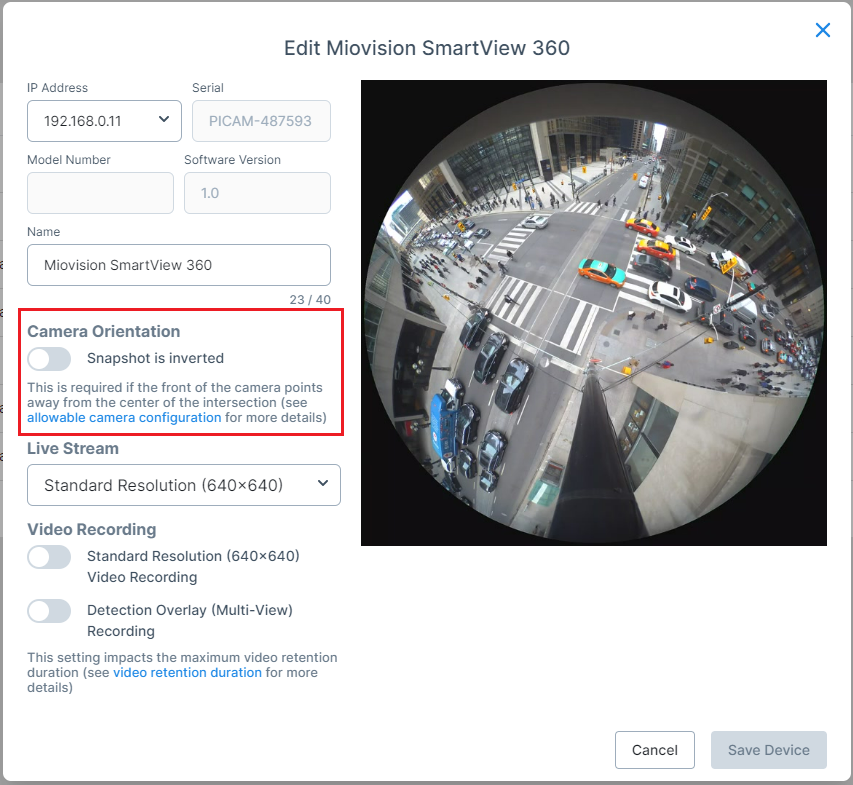Open the allowable camera configuration link
The width and height of the screenshot is (853, 785).
123,417
